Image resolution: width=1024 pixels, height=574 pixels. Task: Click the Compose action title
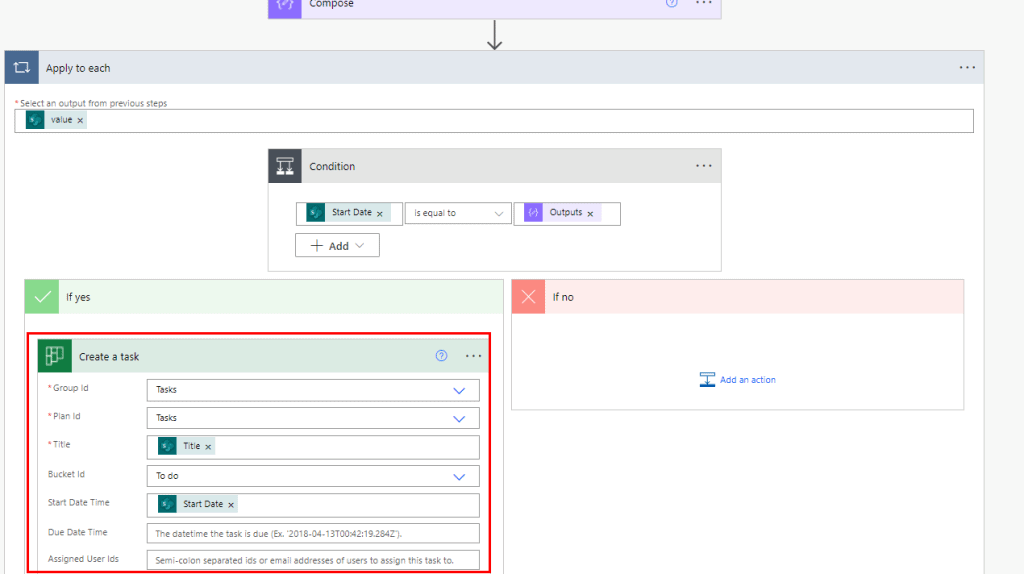click(331, 4)
